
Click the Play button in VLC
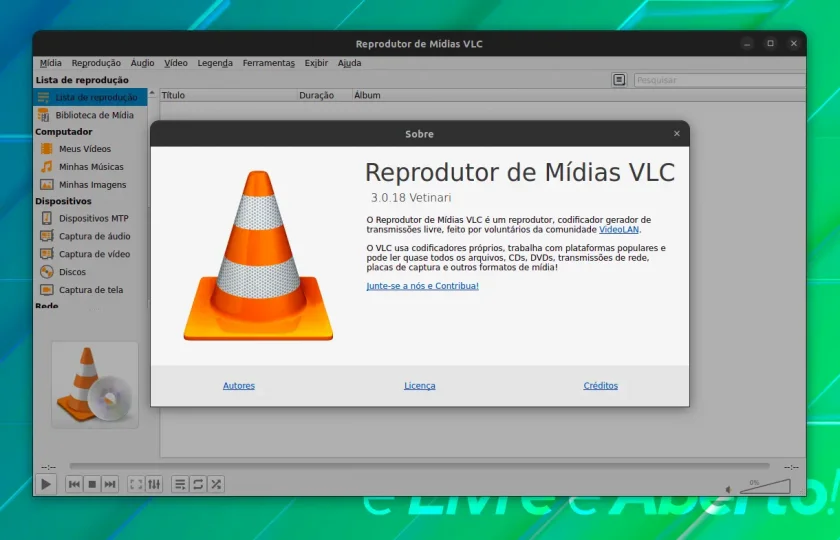pos(46,484)
